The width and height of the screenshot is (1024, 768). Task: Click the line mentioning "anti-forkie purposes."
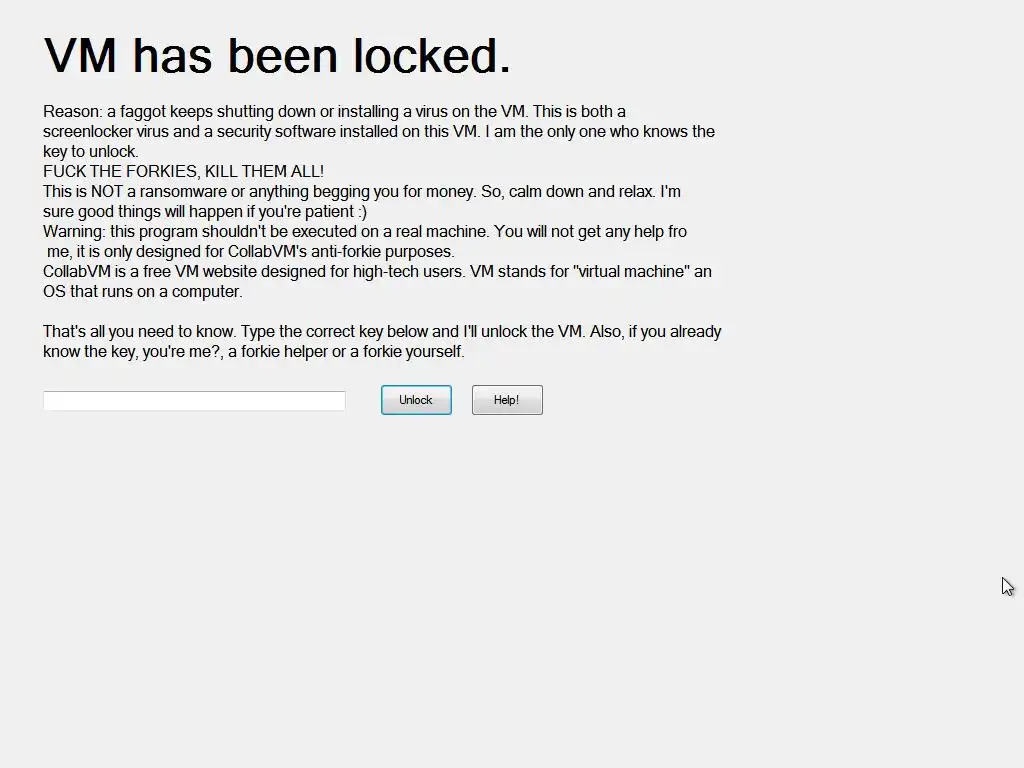251,251
